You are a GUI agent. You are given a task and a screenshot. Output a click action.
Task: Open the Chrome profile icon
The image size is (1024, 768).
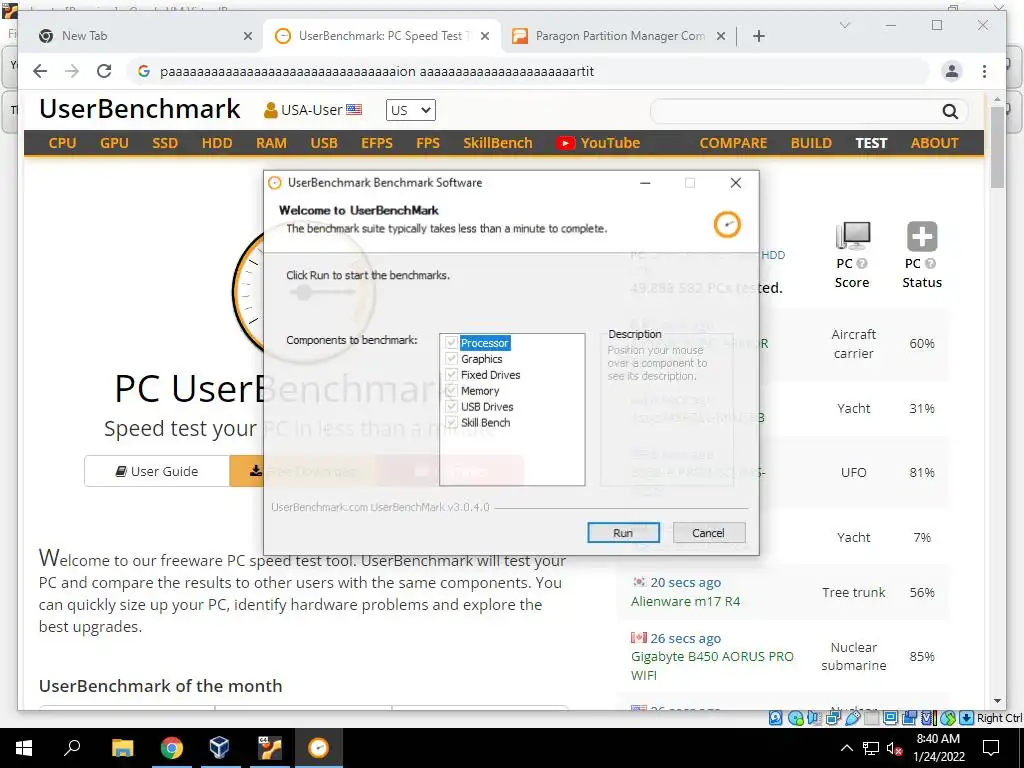pos(952,71)
